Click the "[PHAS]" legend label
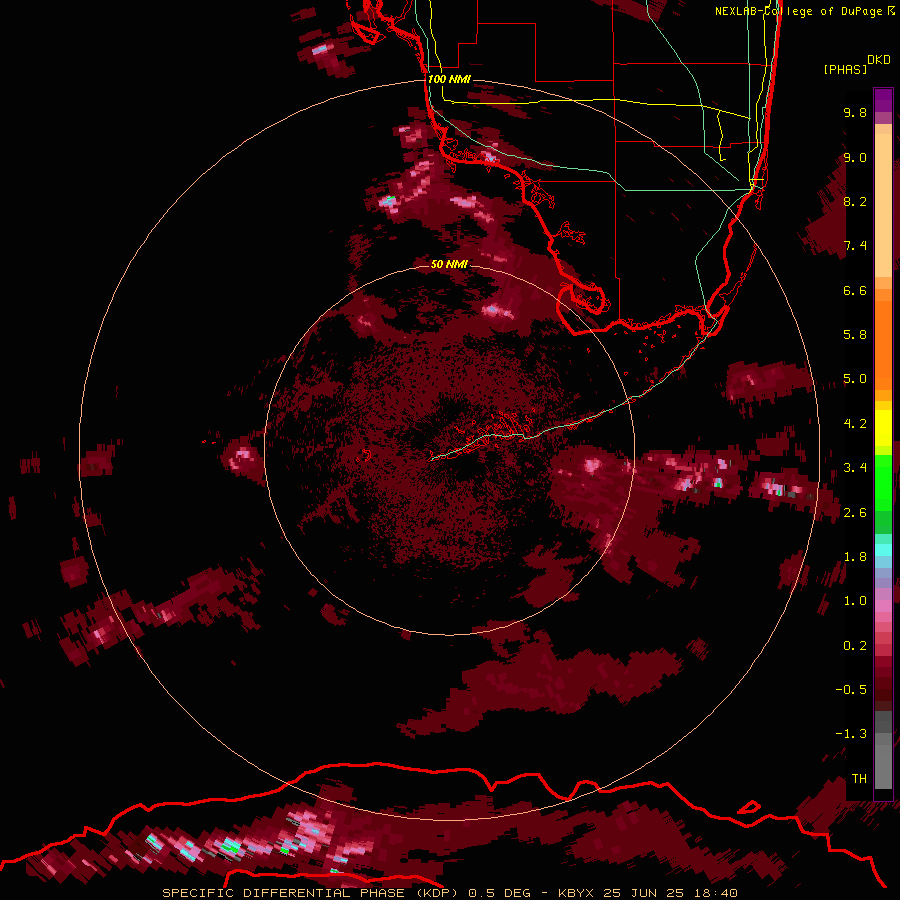This screenshot has width=900, height=900. [x=845, y=69]
